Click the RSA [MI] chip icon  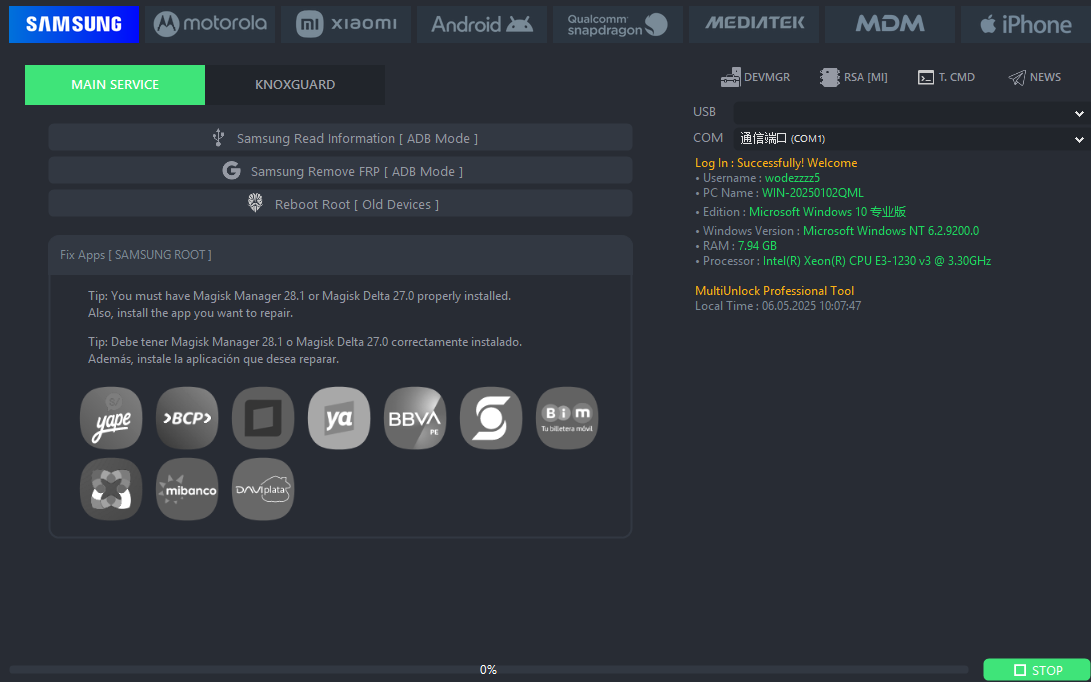(x=853, y=76)
